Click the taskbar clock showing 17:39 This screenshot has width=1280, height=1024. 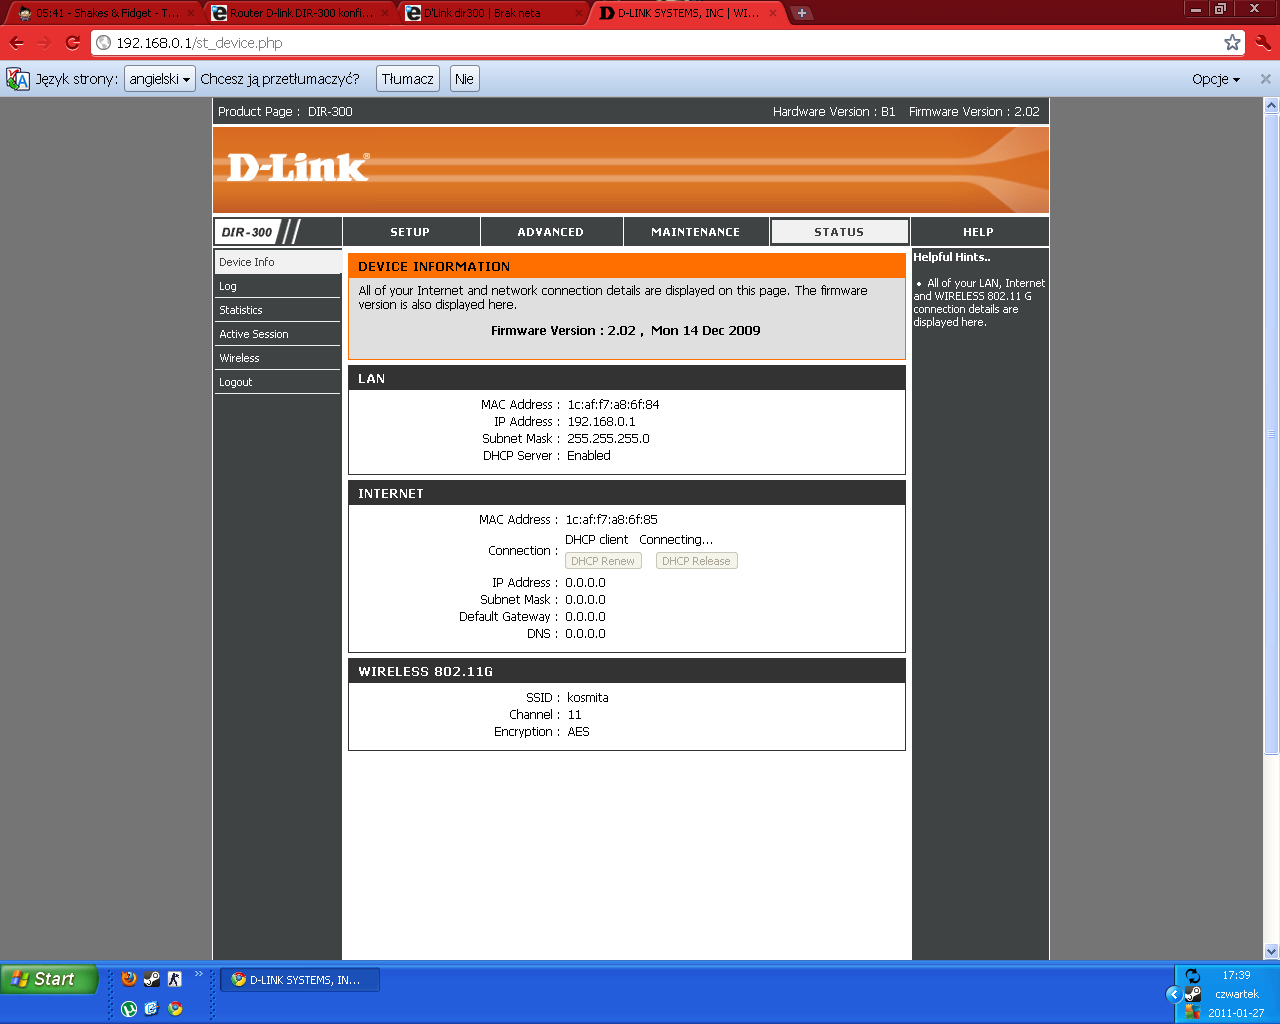click(1236, 975)
